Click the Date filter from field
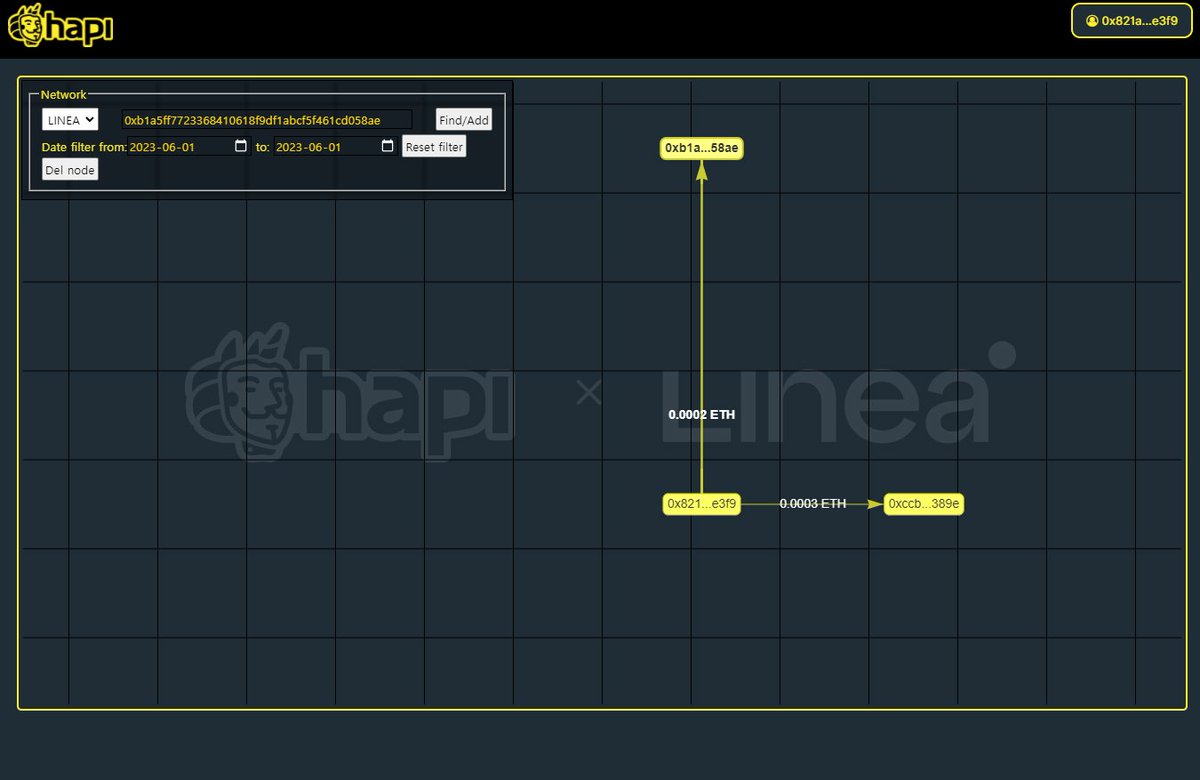Viewport: 1200px width, 780px height. pos(189,146)
